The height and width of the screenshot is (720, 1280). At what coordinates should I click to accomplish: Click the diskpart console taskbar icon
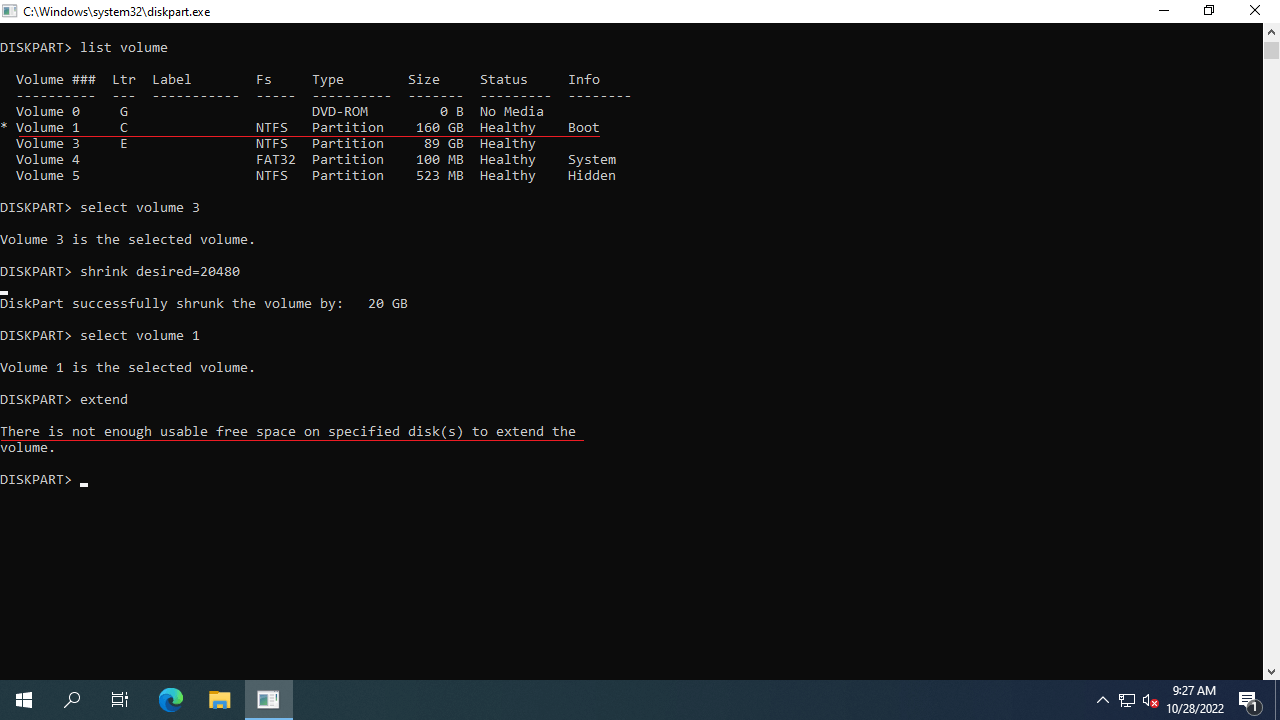pos(268,700)
